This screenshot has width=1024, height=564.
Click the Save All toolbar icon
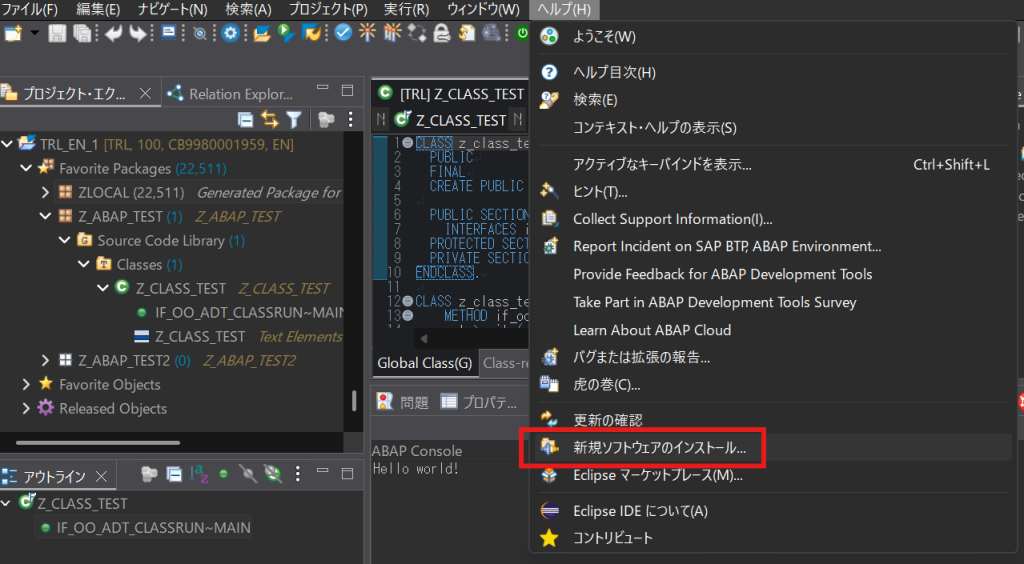pyautogui.click(x=82, y=33)
